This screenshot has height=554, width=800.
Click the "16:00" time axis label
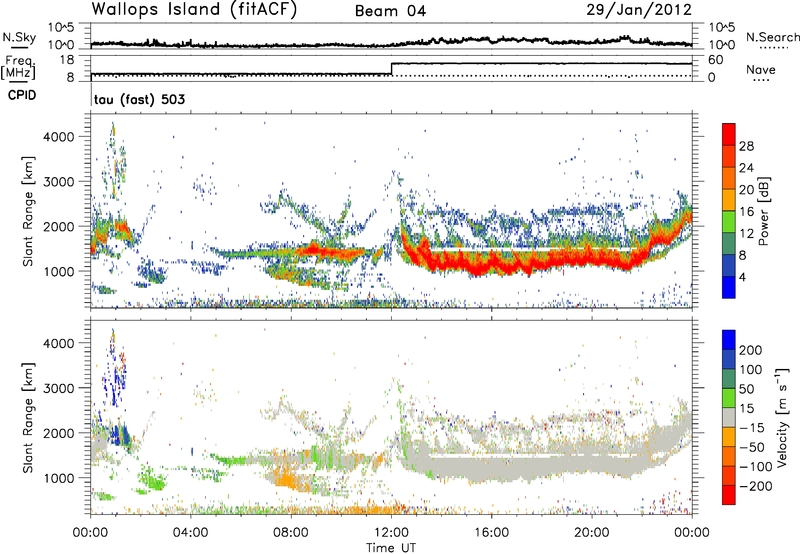point(491,533)
